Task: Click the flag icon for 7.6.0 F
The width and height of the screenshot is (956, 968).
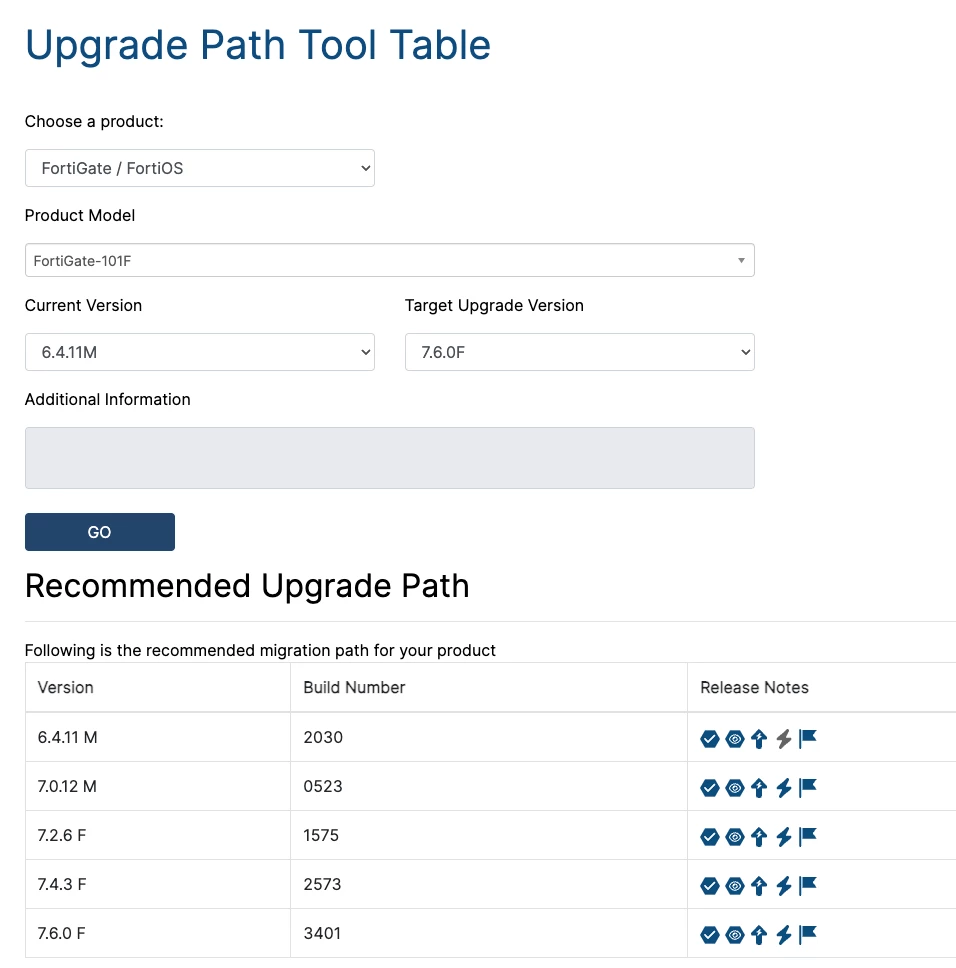Action: point(808,935)
